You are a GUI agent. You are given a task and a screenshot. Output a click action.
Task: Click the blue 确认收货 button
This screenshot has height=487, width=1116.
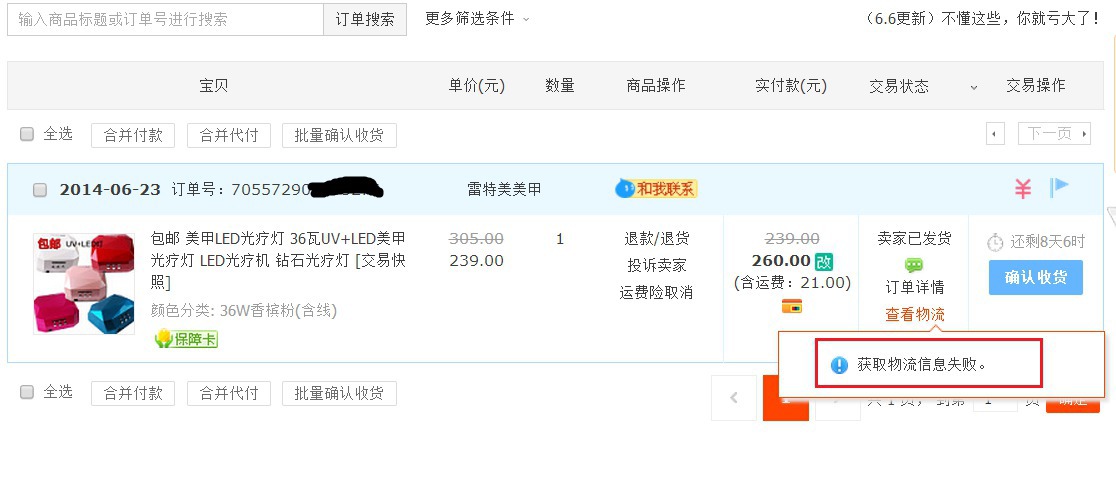tap(1036, 278)
